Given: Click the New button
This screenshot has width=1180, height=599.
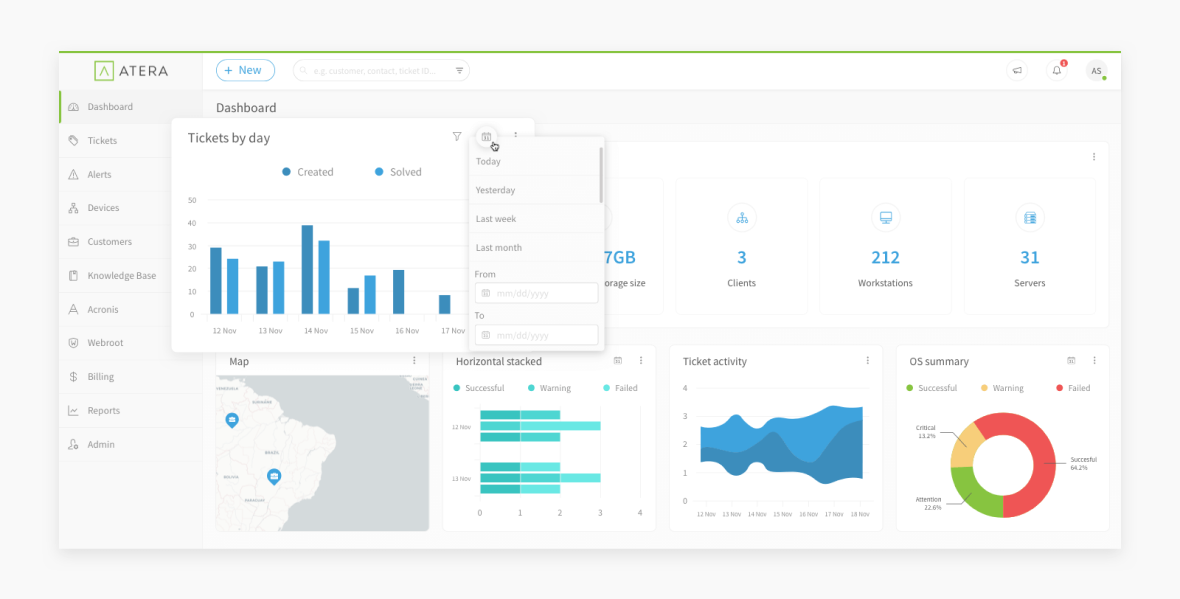Looking at the screenshot, I should click(245, 70).
